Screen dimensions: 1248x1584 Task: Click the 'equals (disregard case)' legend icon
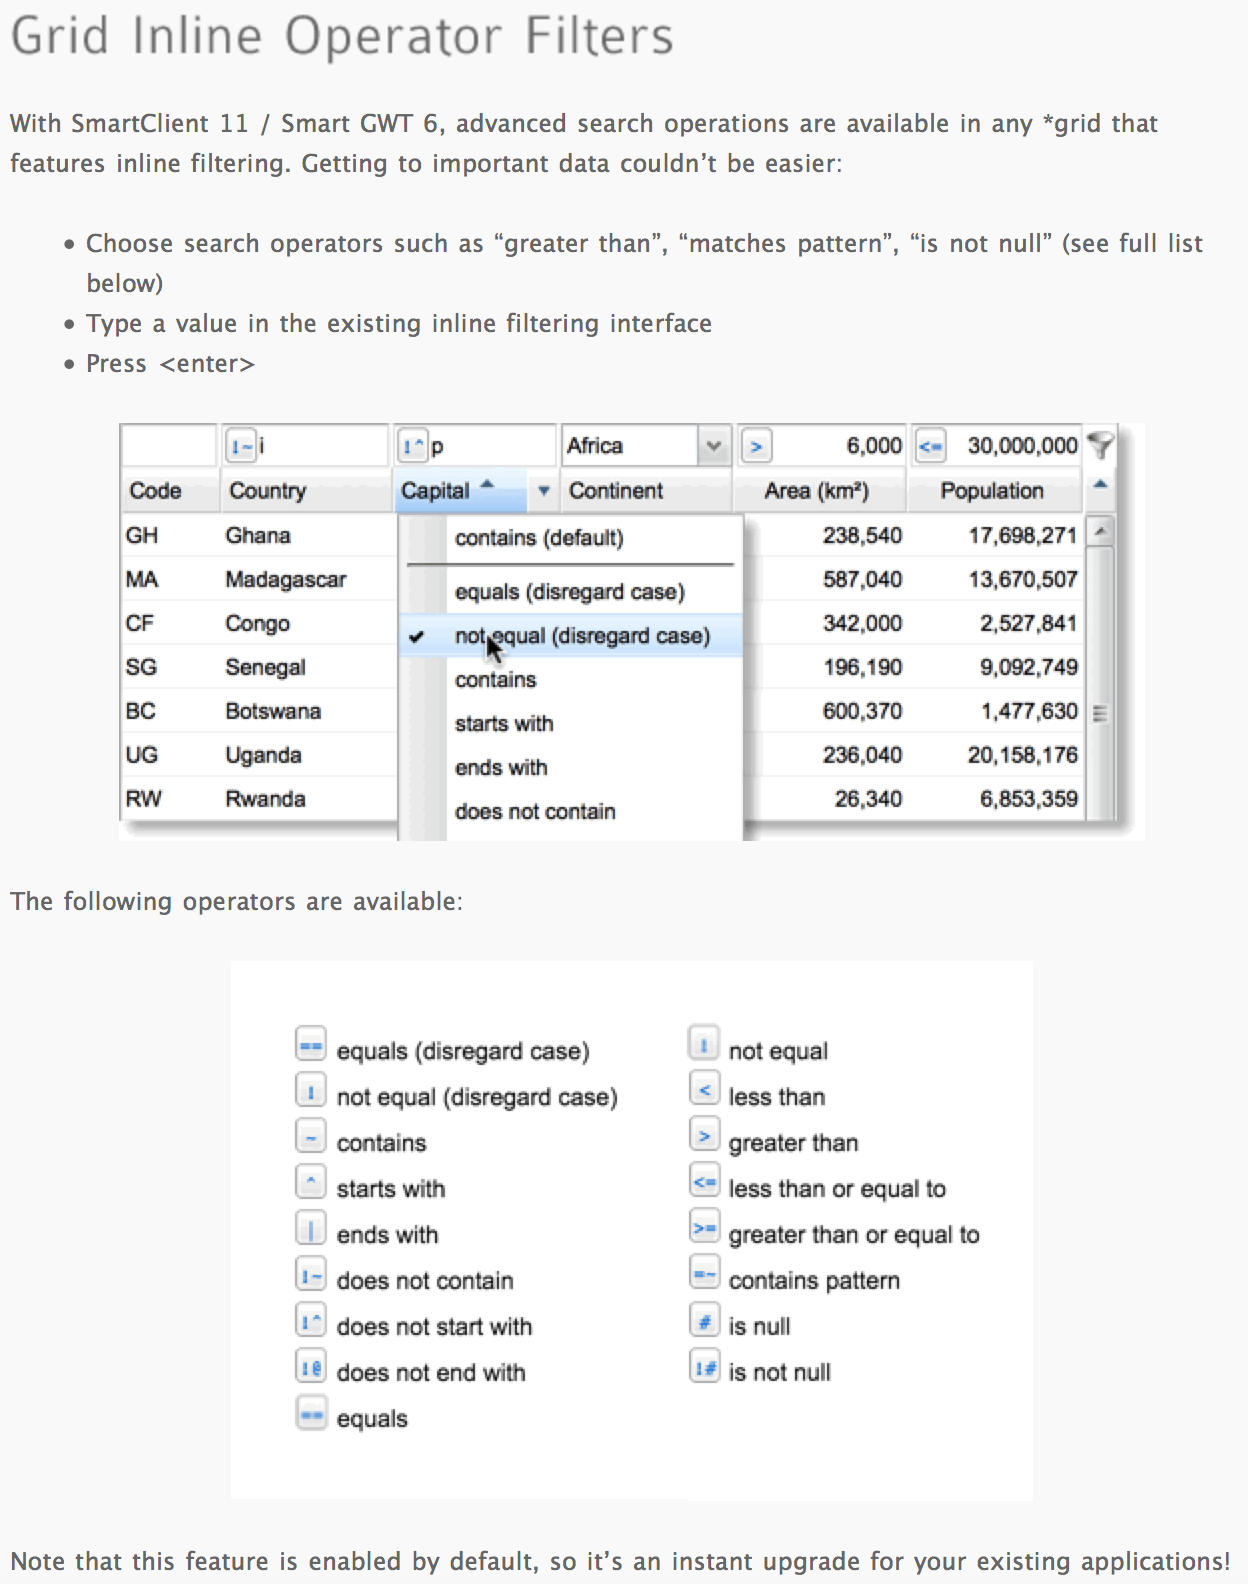point(311,1045)
